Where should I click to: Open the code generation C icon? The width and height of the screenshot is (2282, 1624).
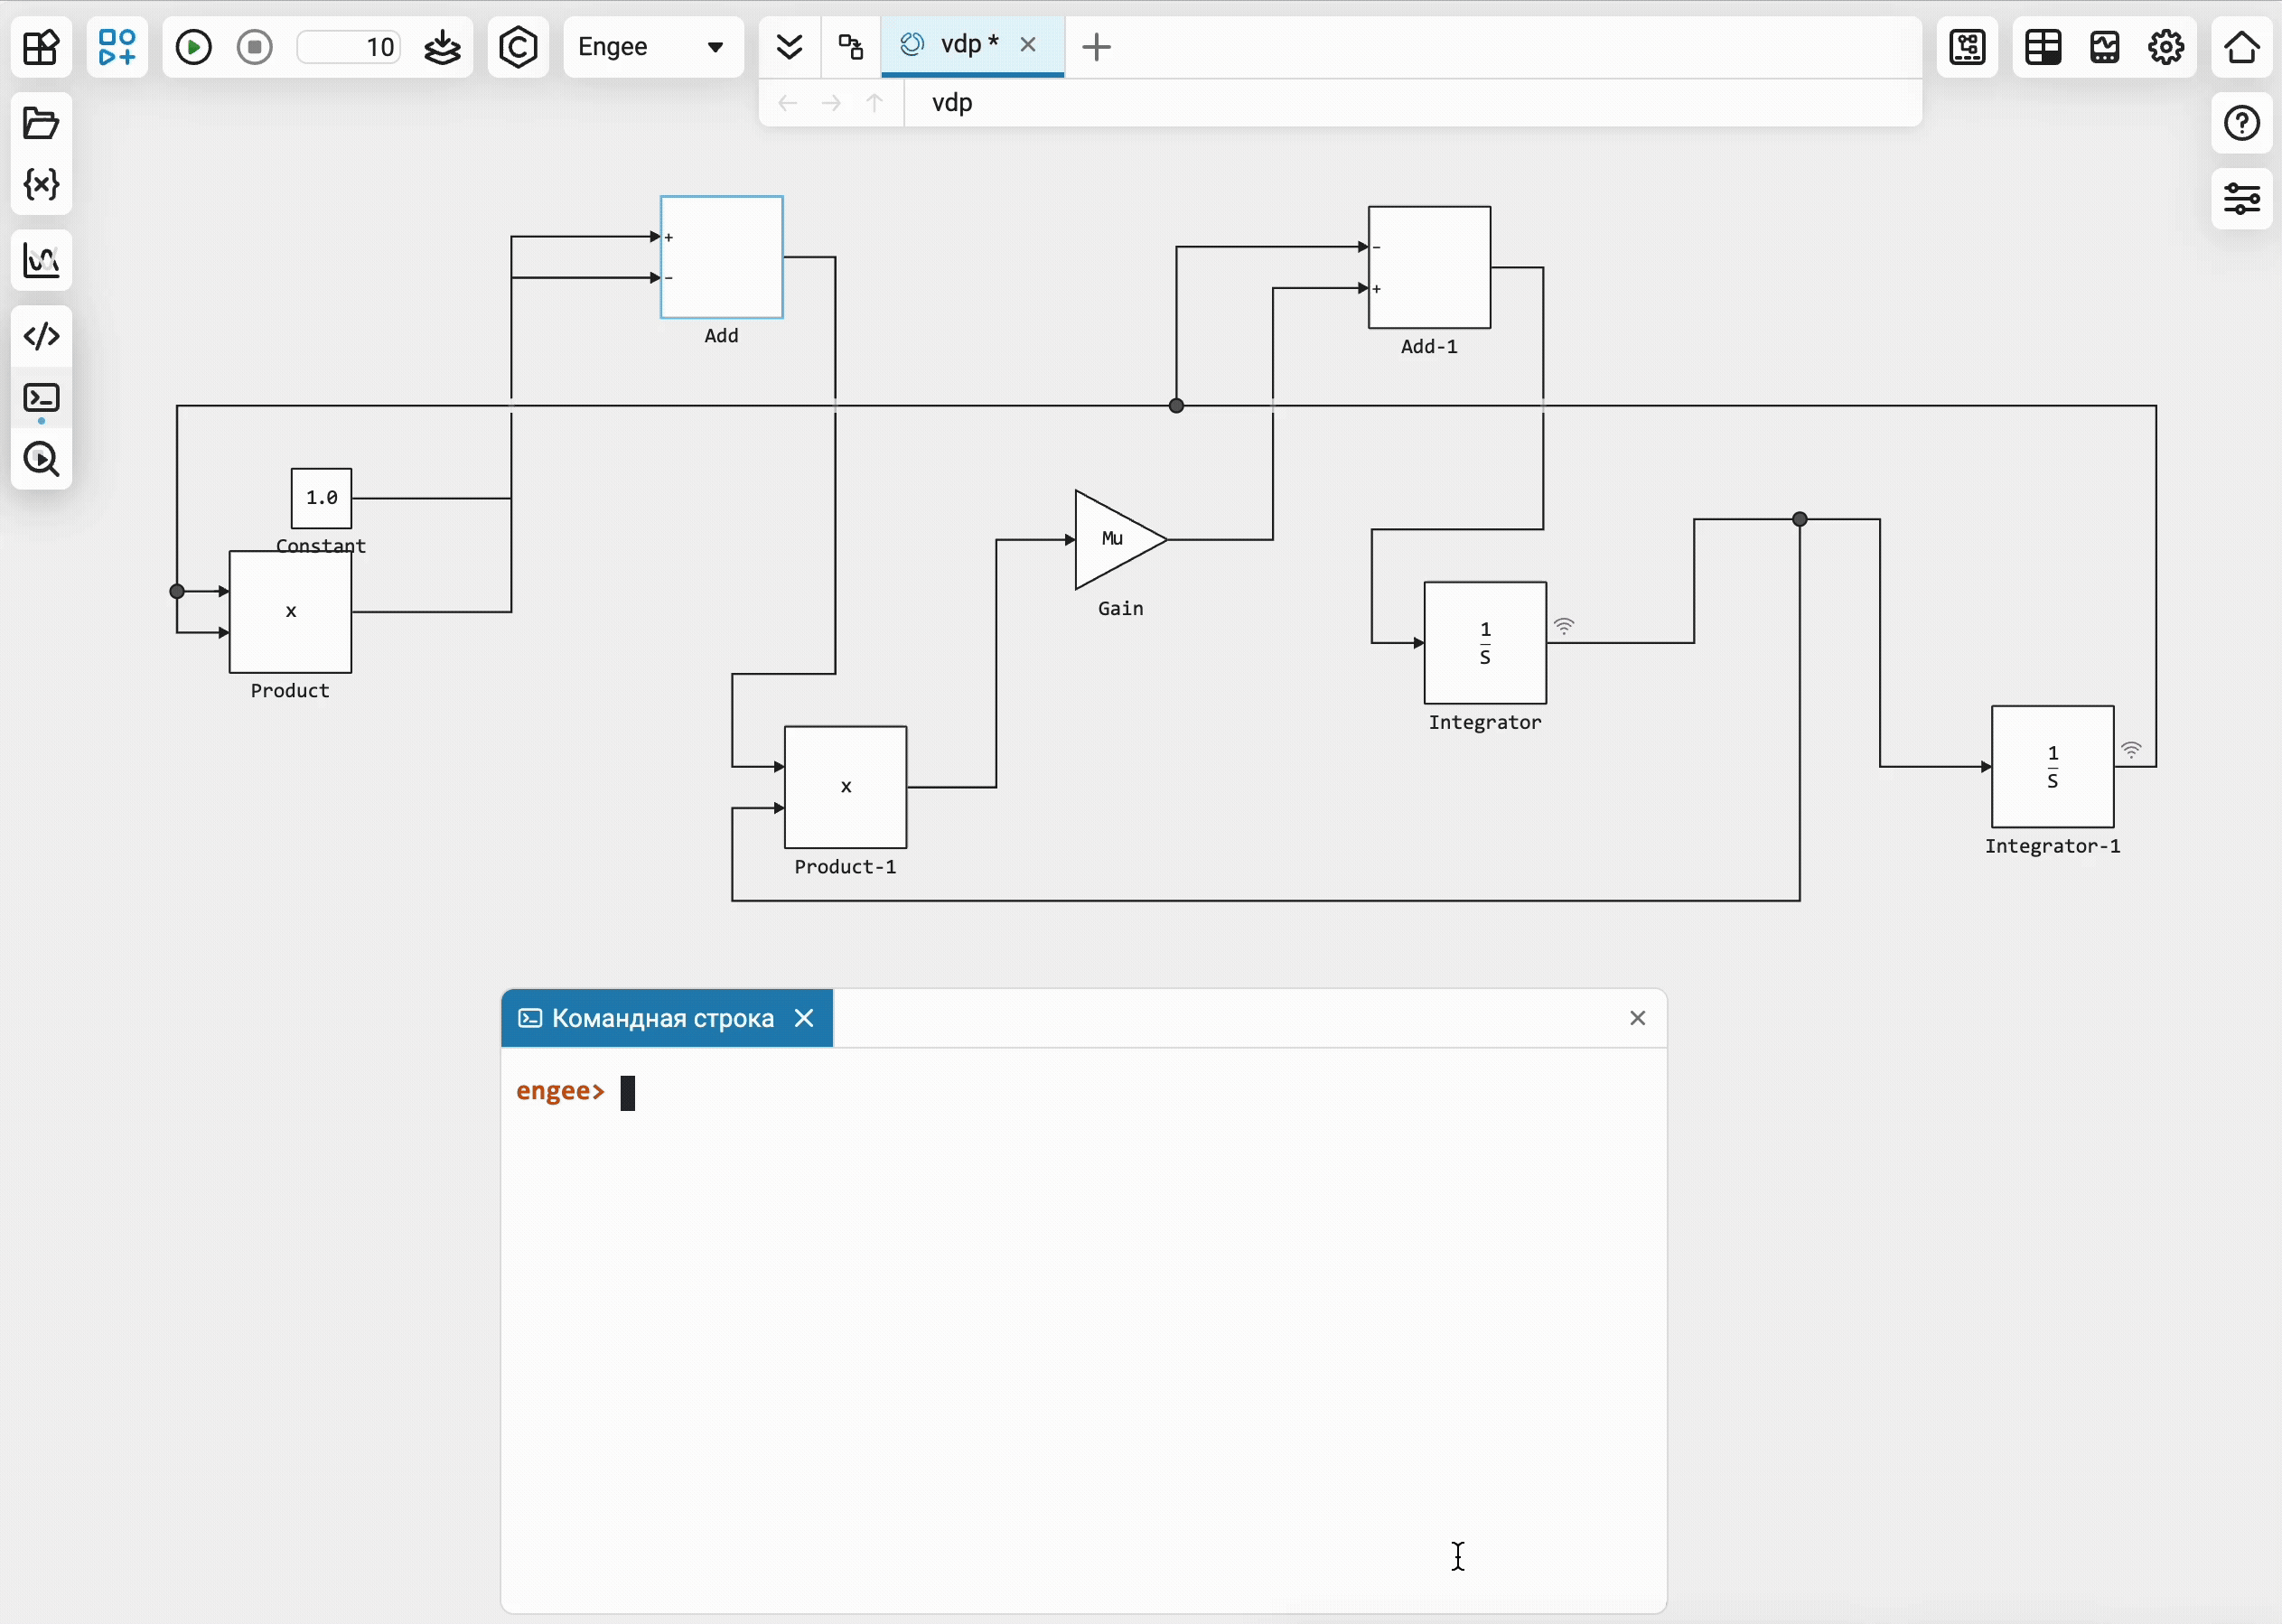point(518,47)
